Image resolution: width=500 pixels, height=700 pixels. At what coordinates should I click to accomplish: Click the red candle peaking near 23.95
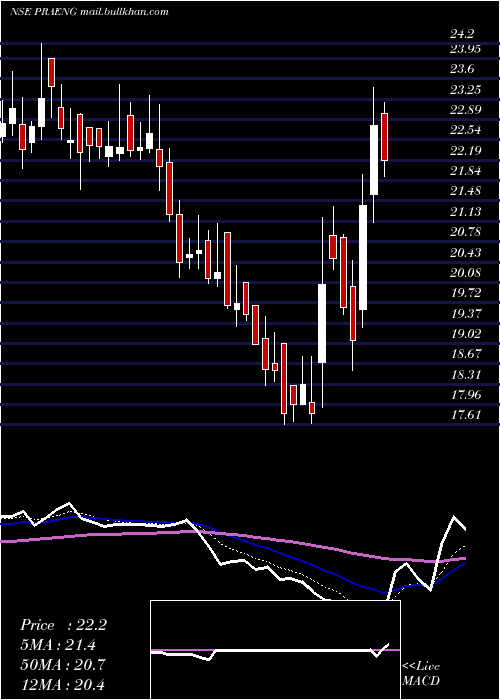pos(52,72)
